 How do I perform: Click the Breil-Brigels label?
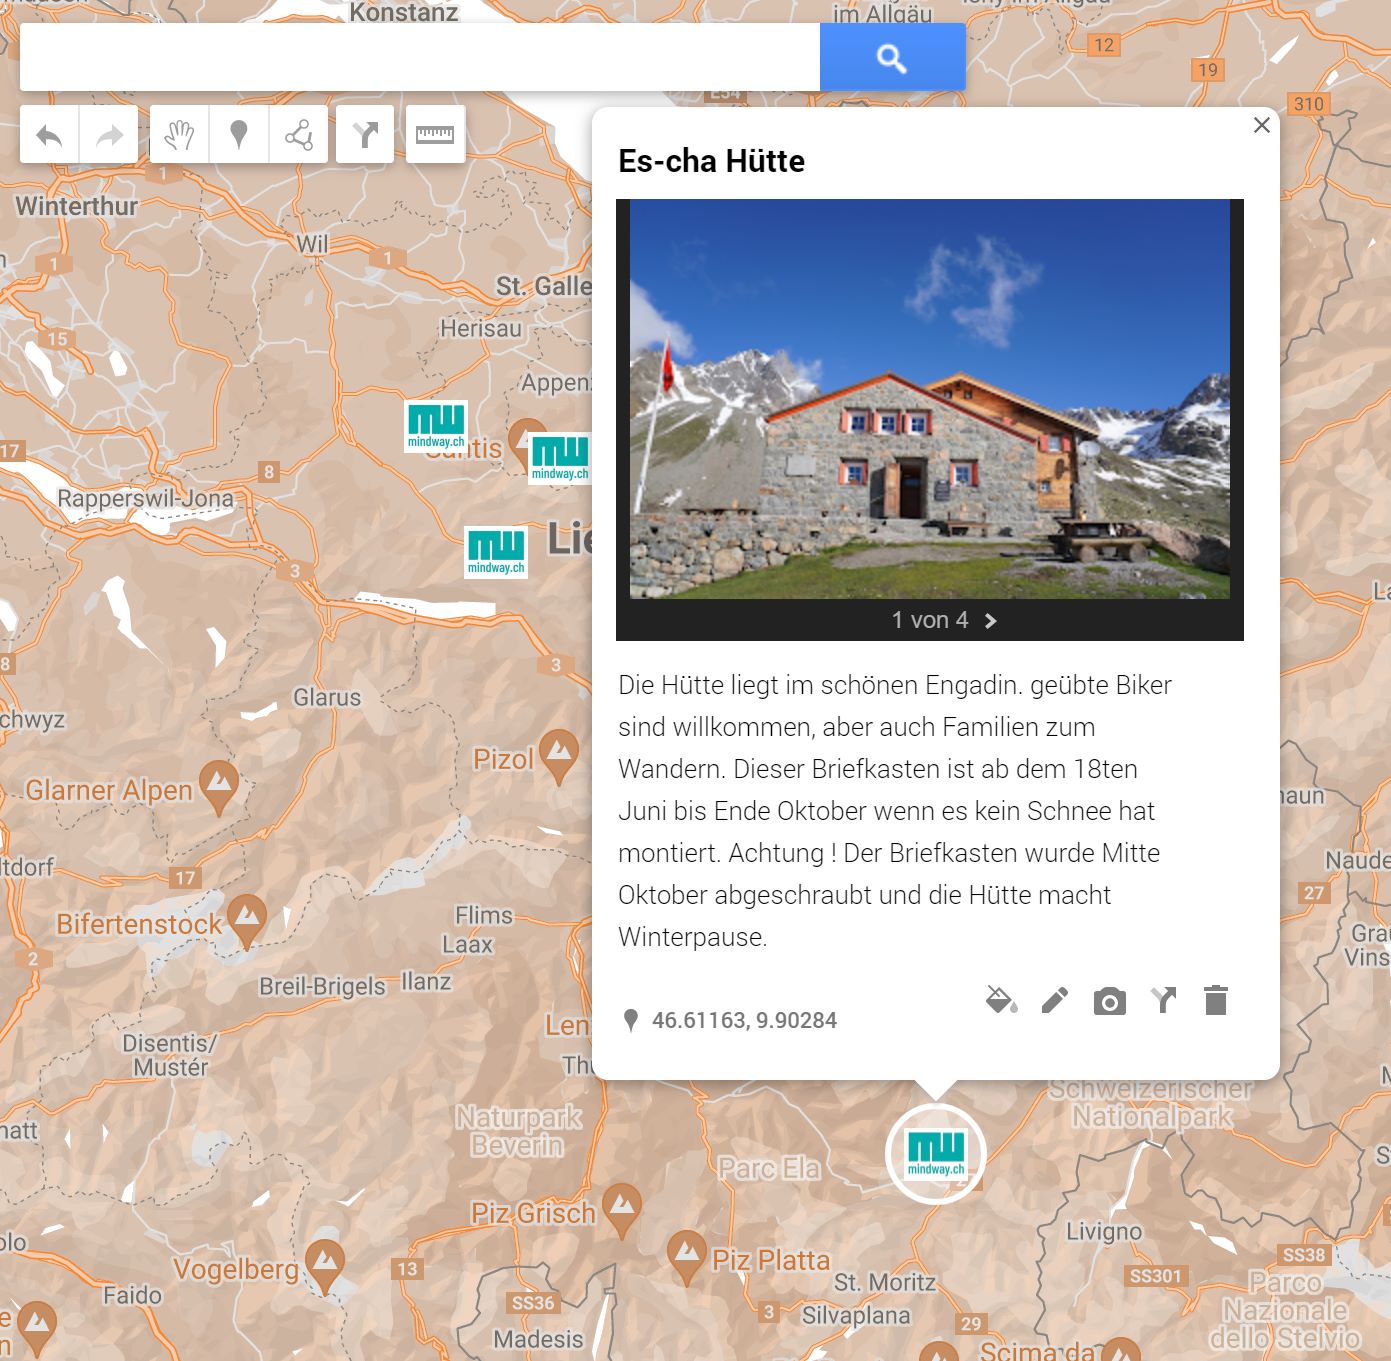click(x=322, y=986)
